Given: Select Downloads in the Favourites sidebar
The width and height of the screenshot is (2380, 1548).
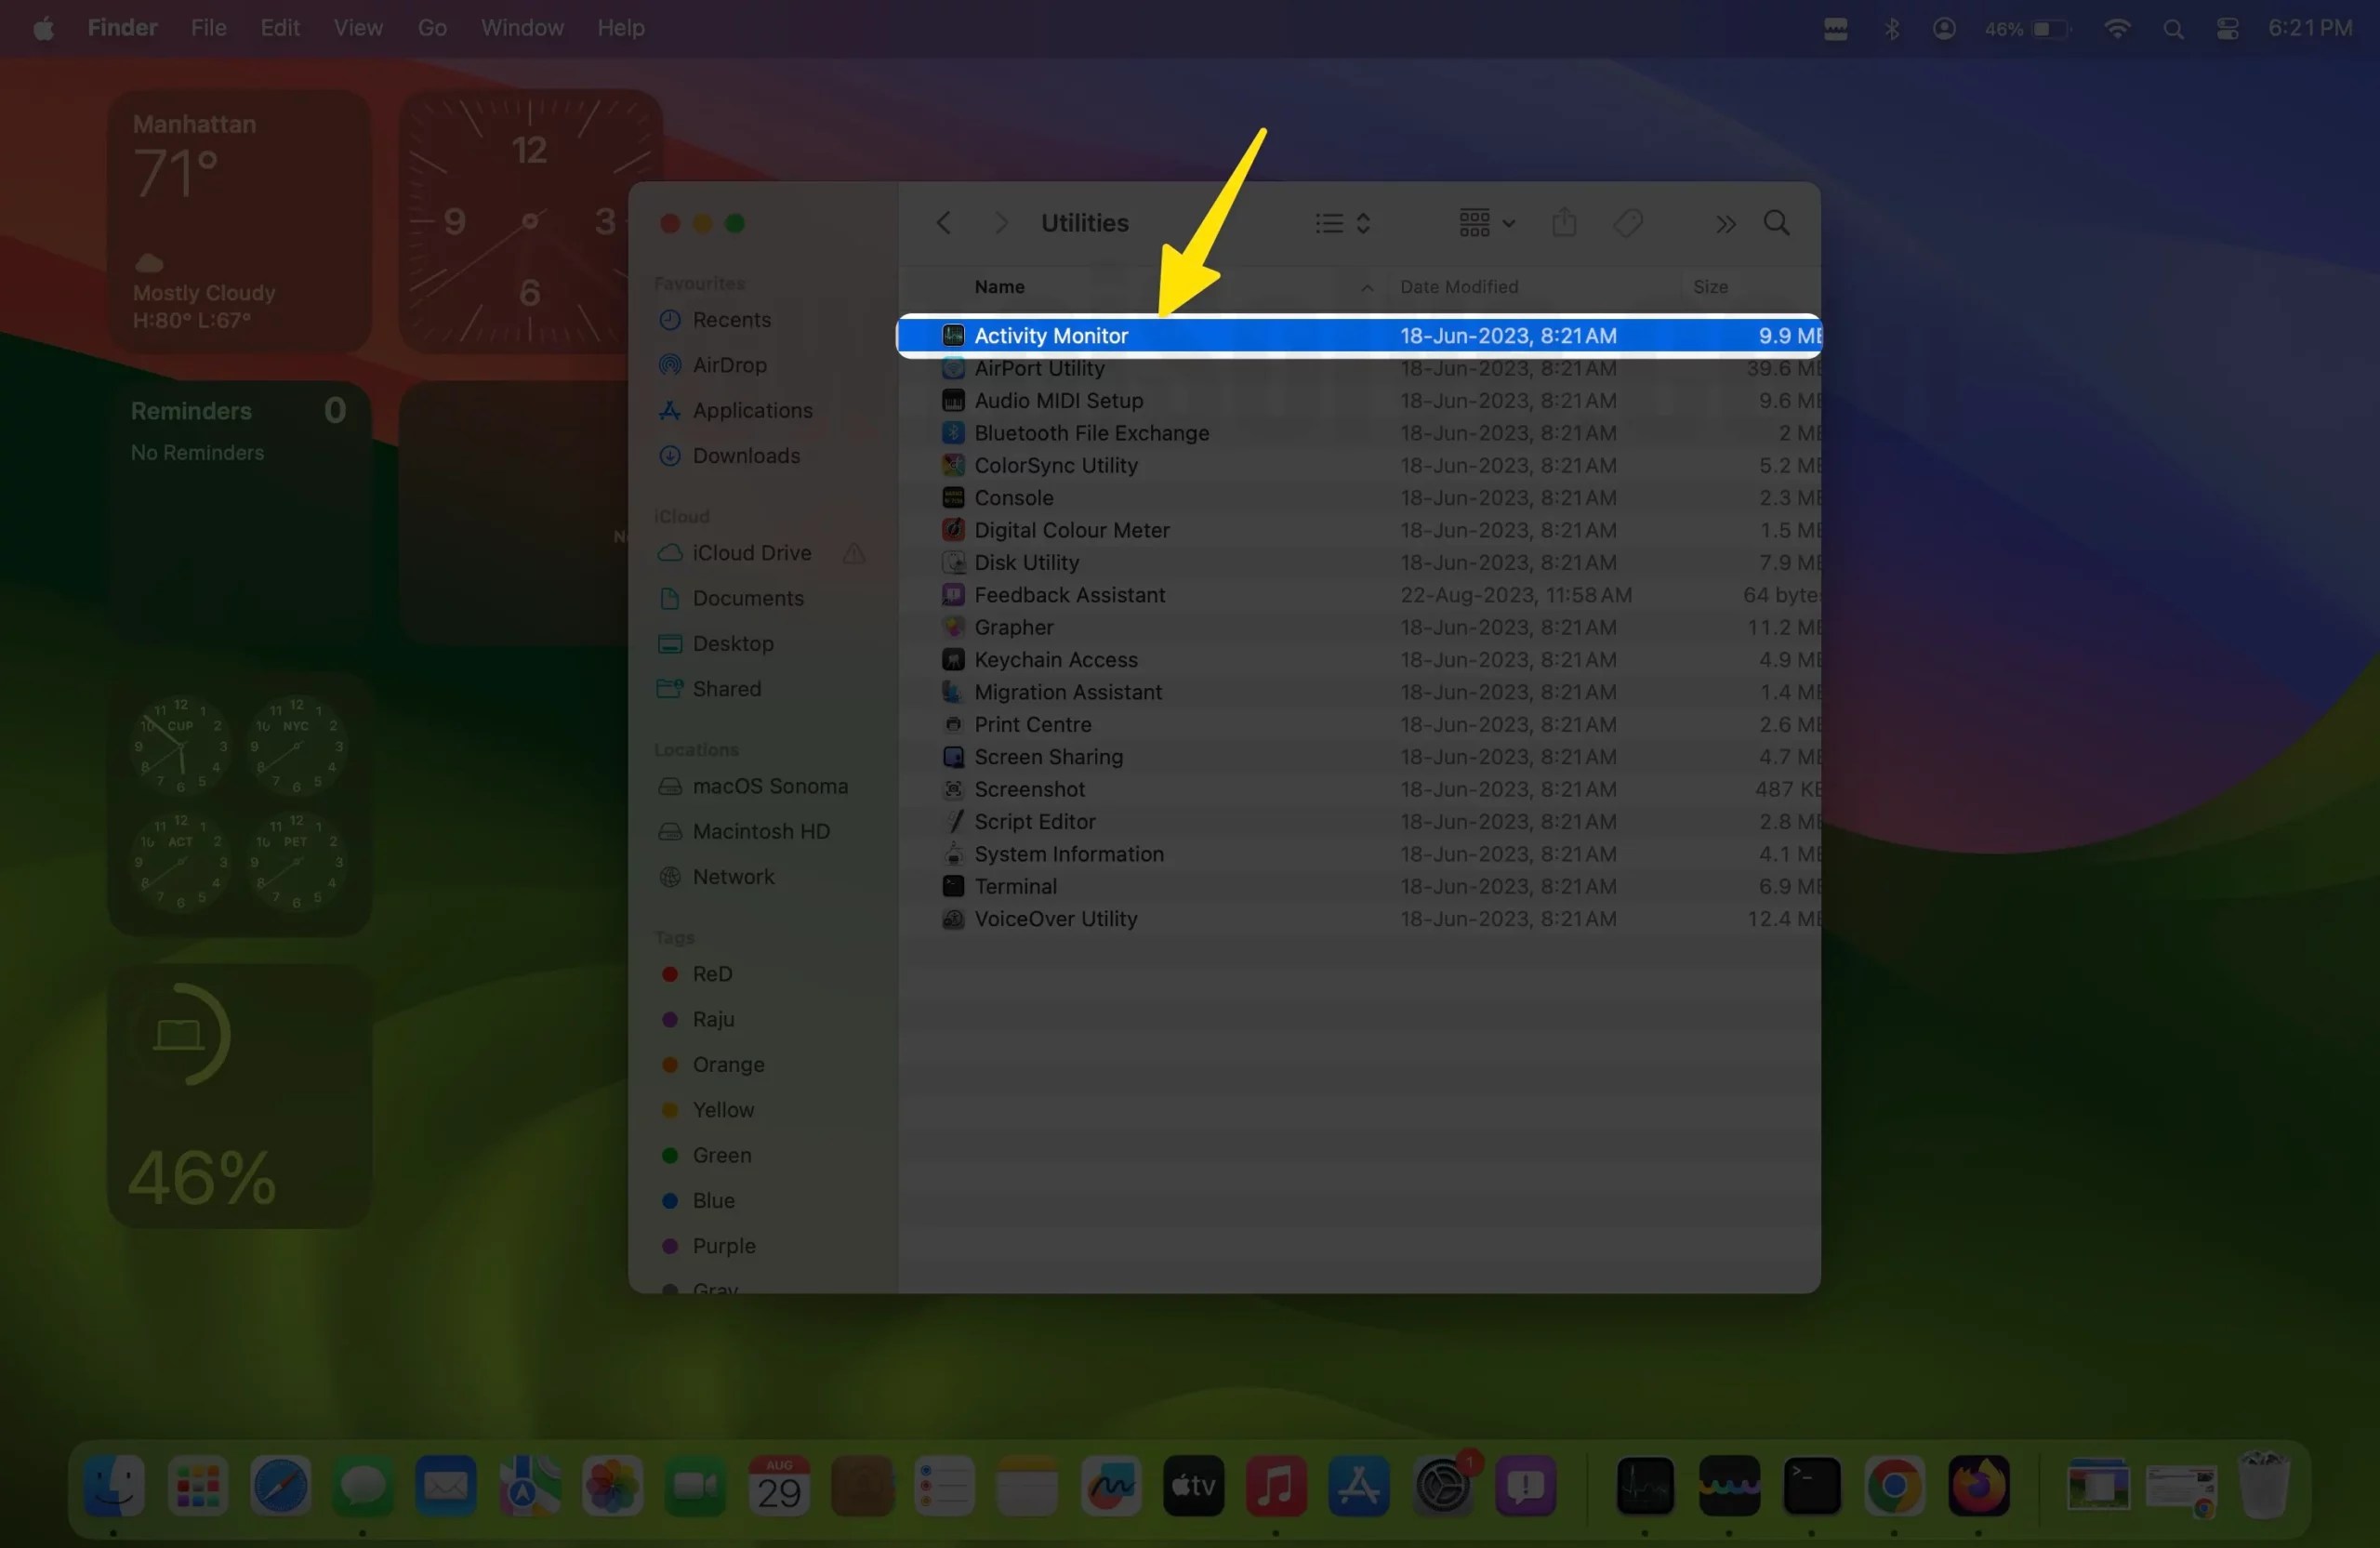Looking at the screenshot, I should [x=745, y=456].
